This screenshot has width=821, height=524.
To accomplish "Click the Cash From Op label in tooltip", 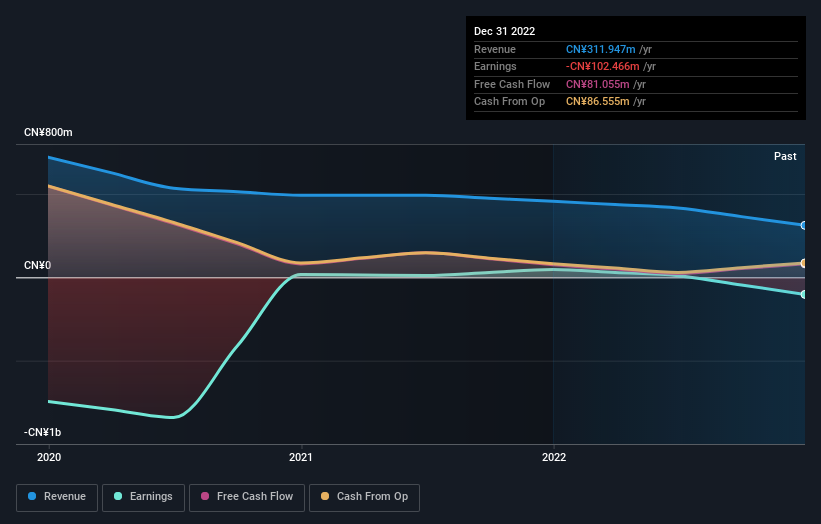I will [509, 102].
